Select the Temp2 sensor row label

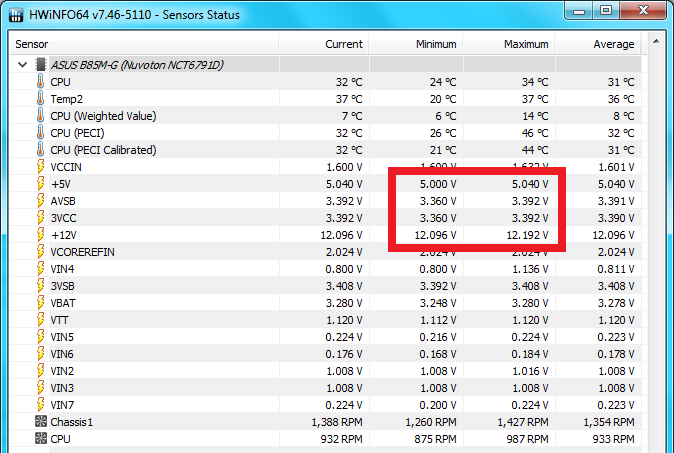point(67,99)
